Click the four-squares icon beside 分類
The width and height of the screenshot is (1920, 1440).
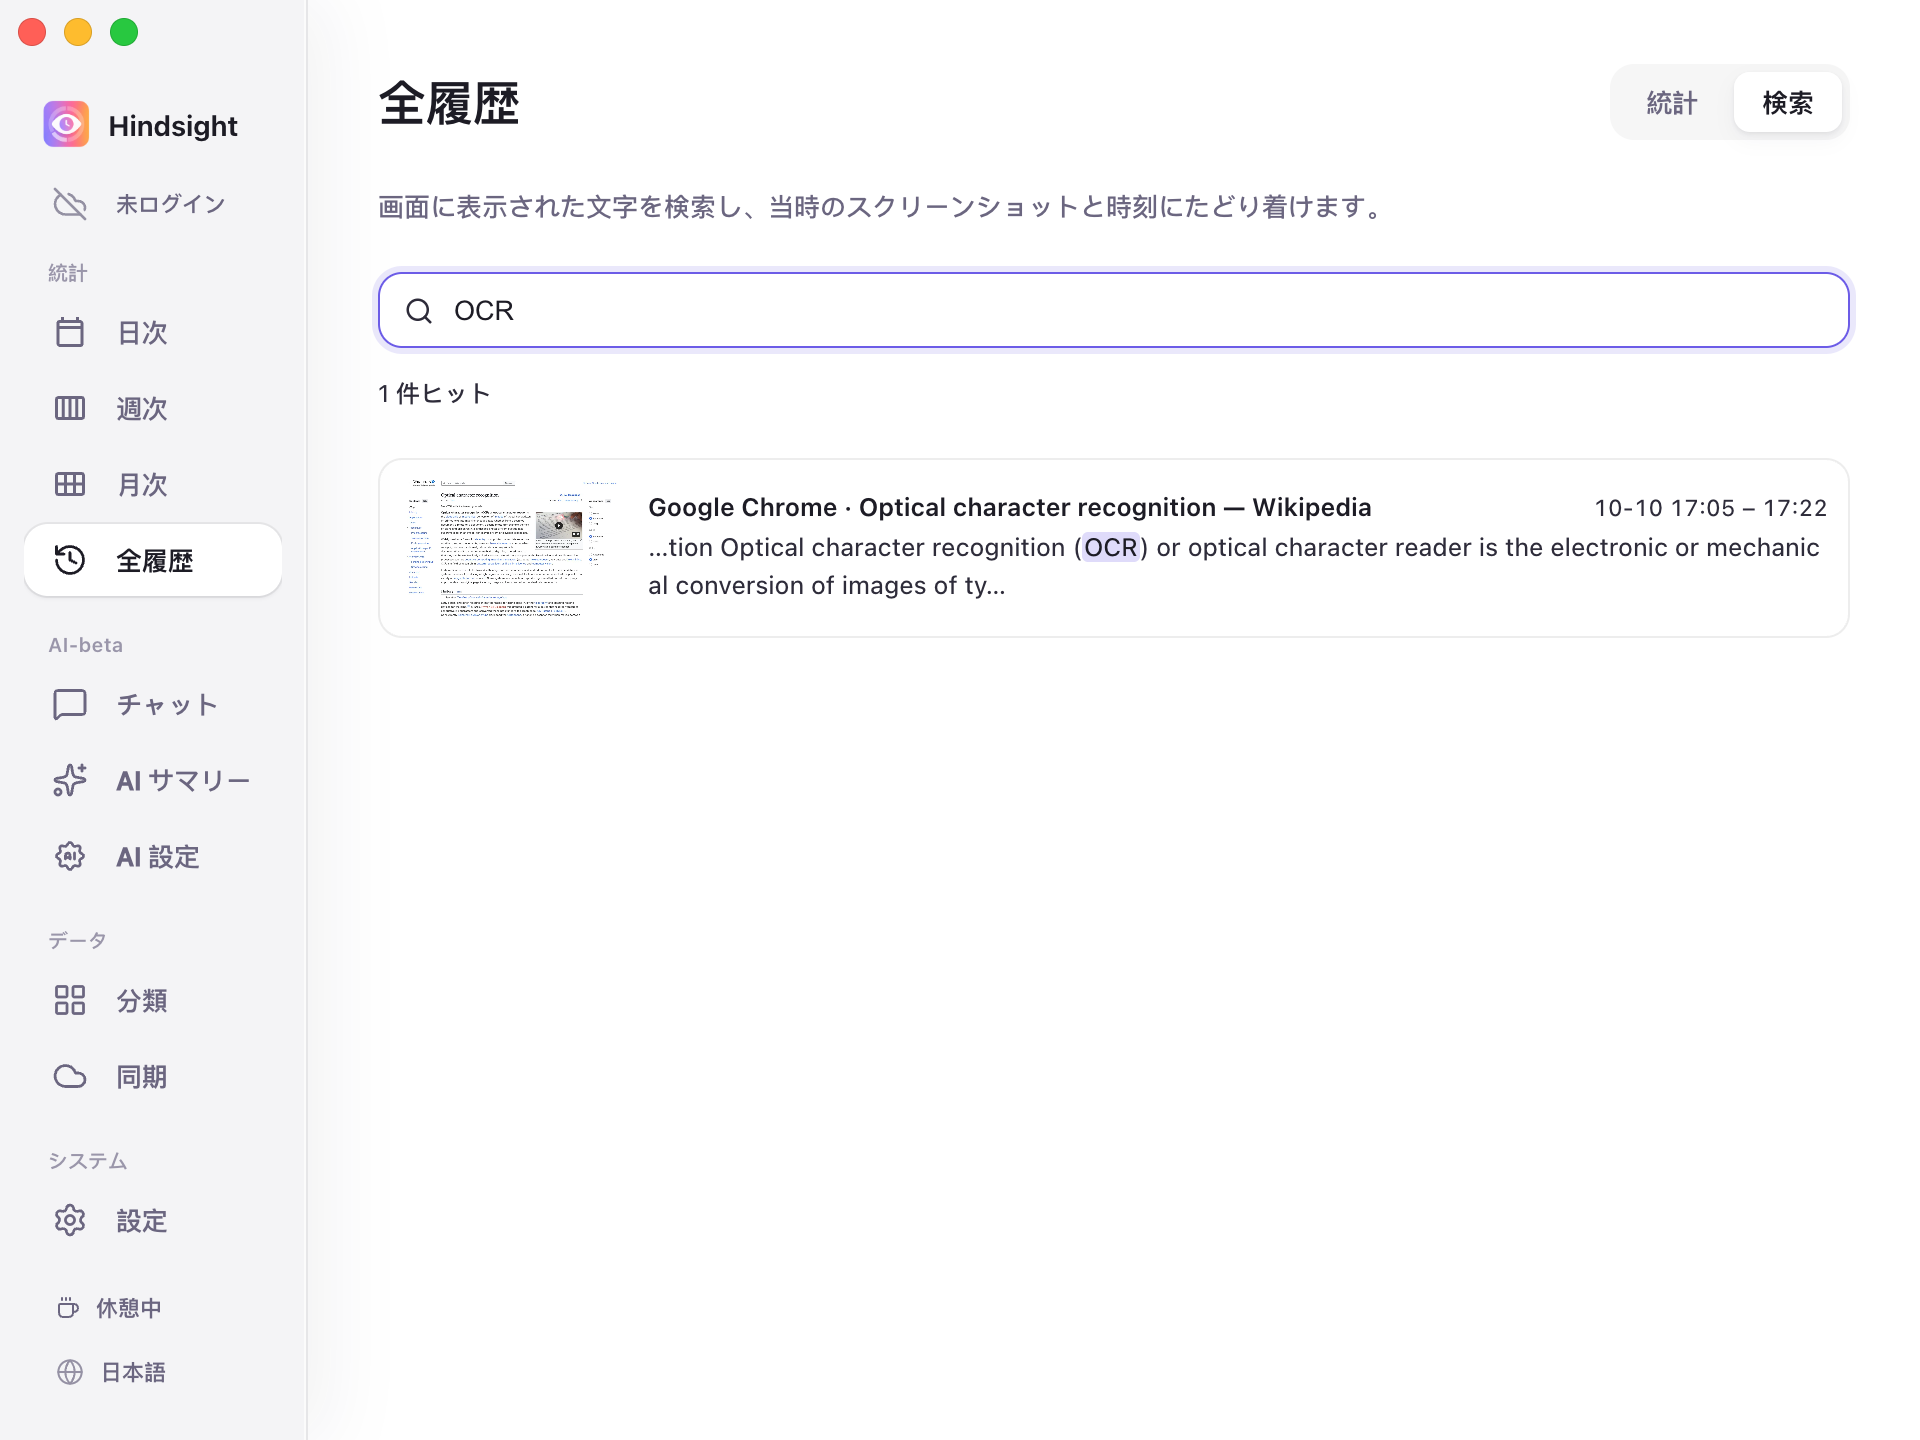coord(70,1000)
